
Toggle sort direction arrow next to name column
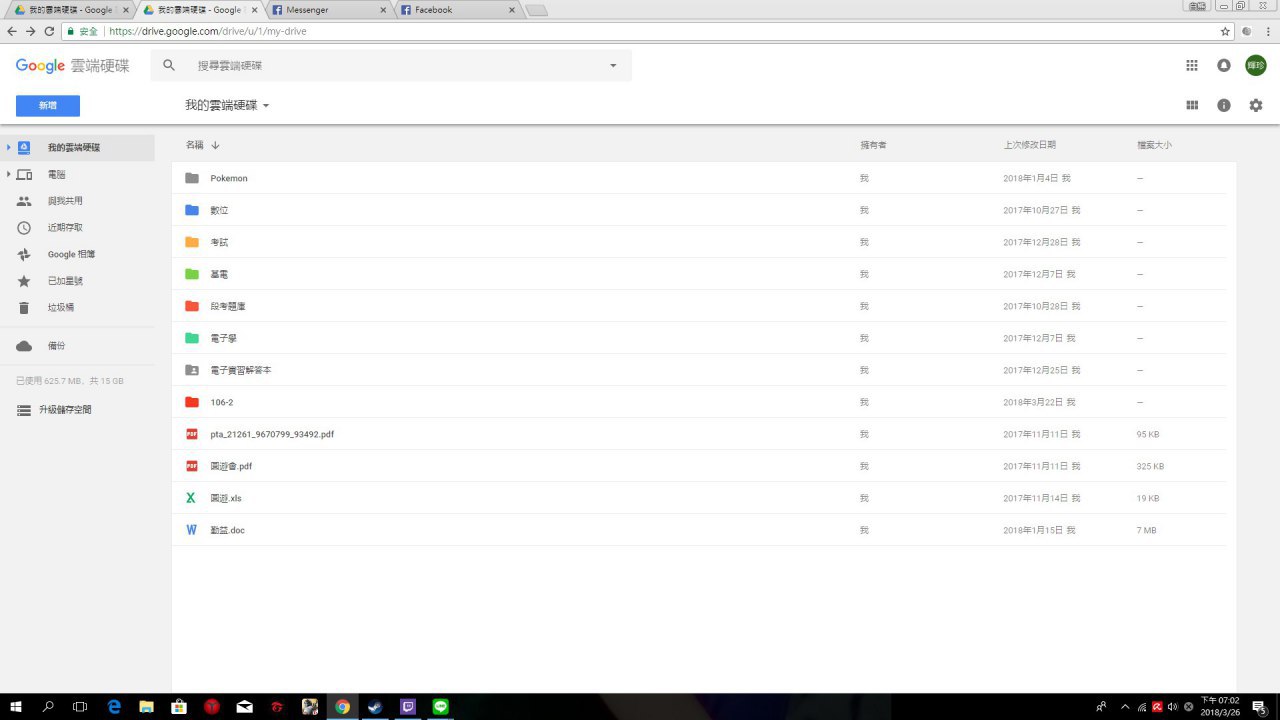pos(215,145)
